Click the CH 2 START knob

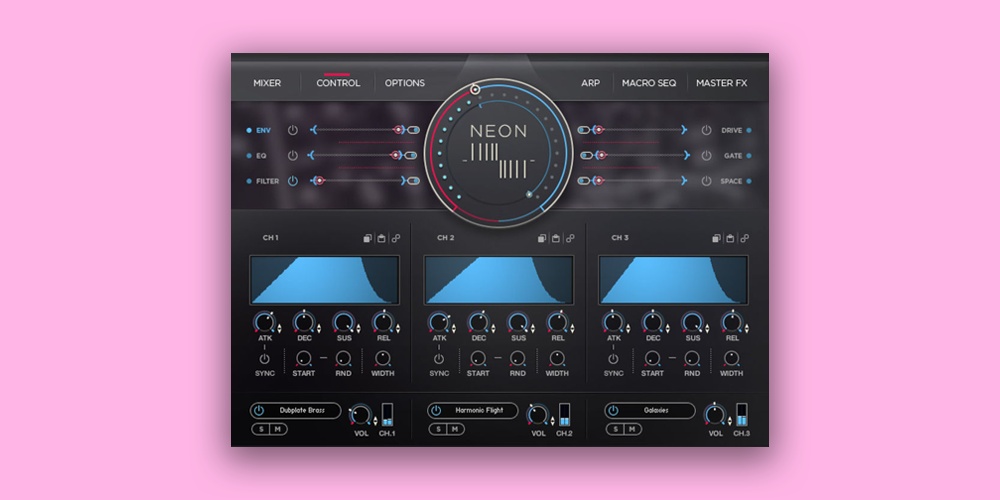click(478, 358)
